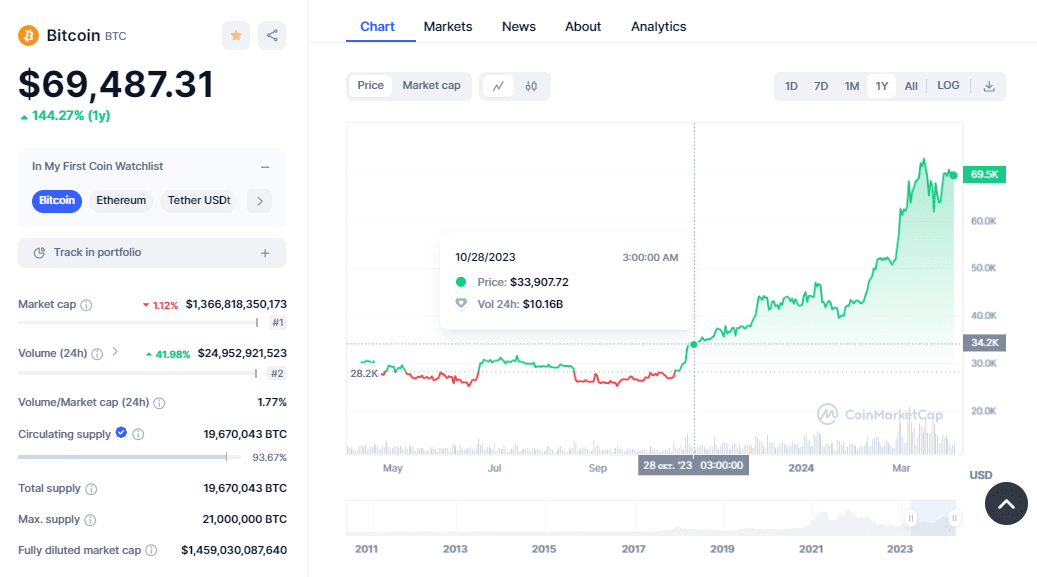Choose the 1D time range
Image resolution: width=1037 pixels, height=577 pixels.
pos(791,86)
